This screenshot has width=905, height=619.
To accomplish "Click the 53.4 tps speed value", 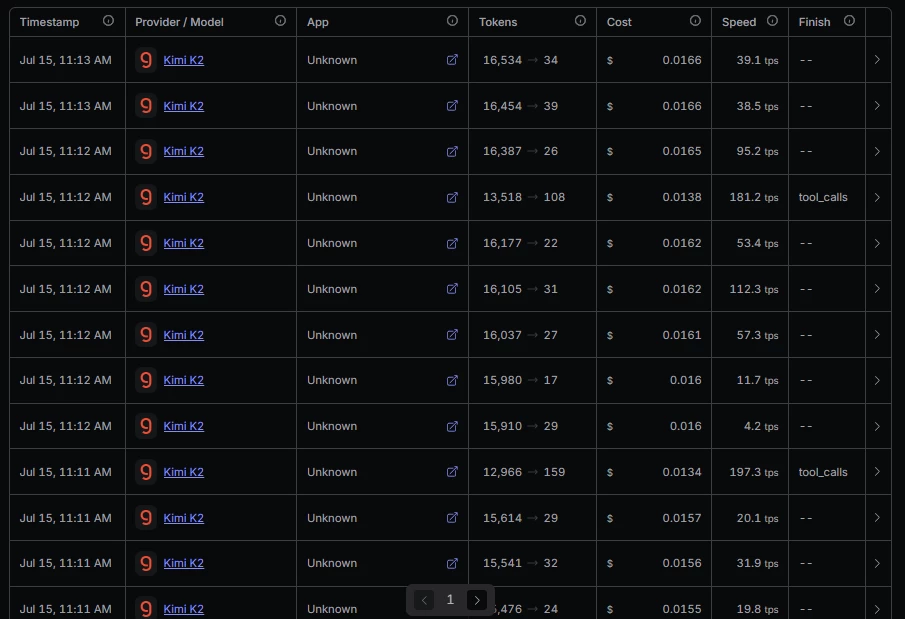I will (x=757, y=243).
